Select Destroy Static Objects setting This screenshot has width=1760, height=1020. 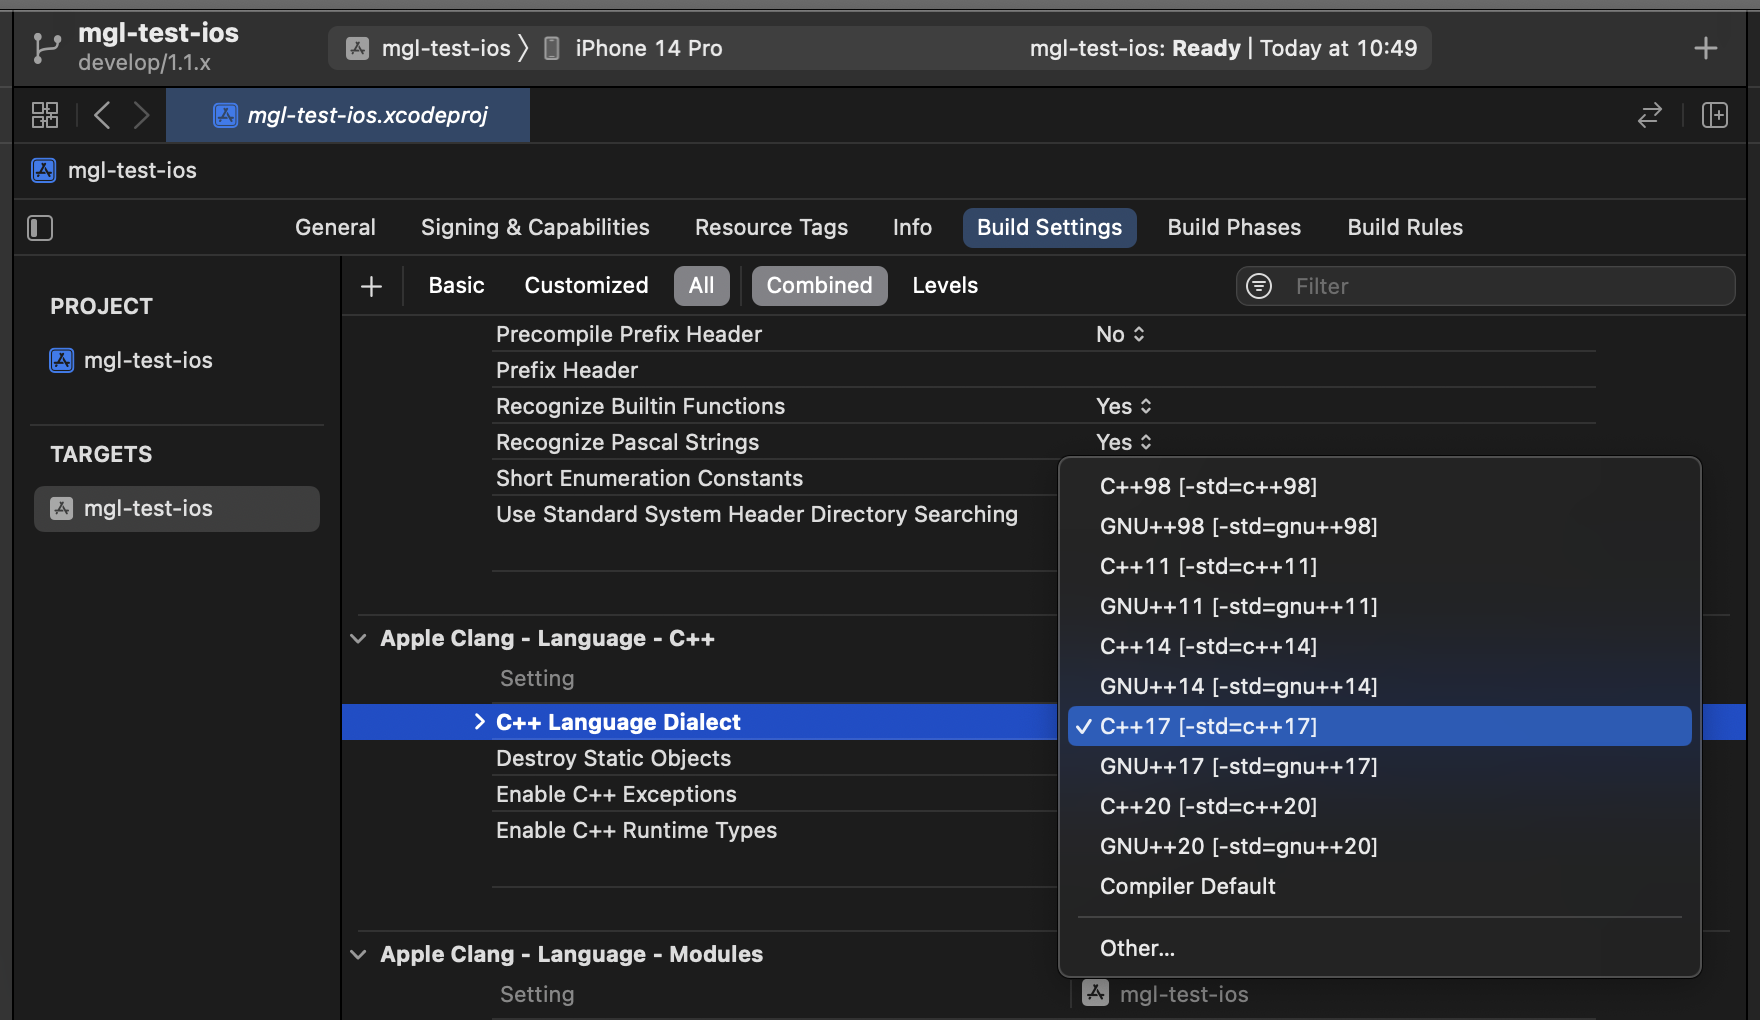click(x=613, y=758)
